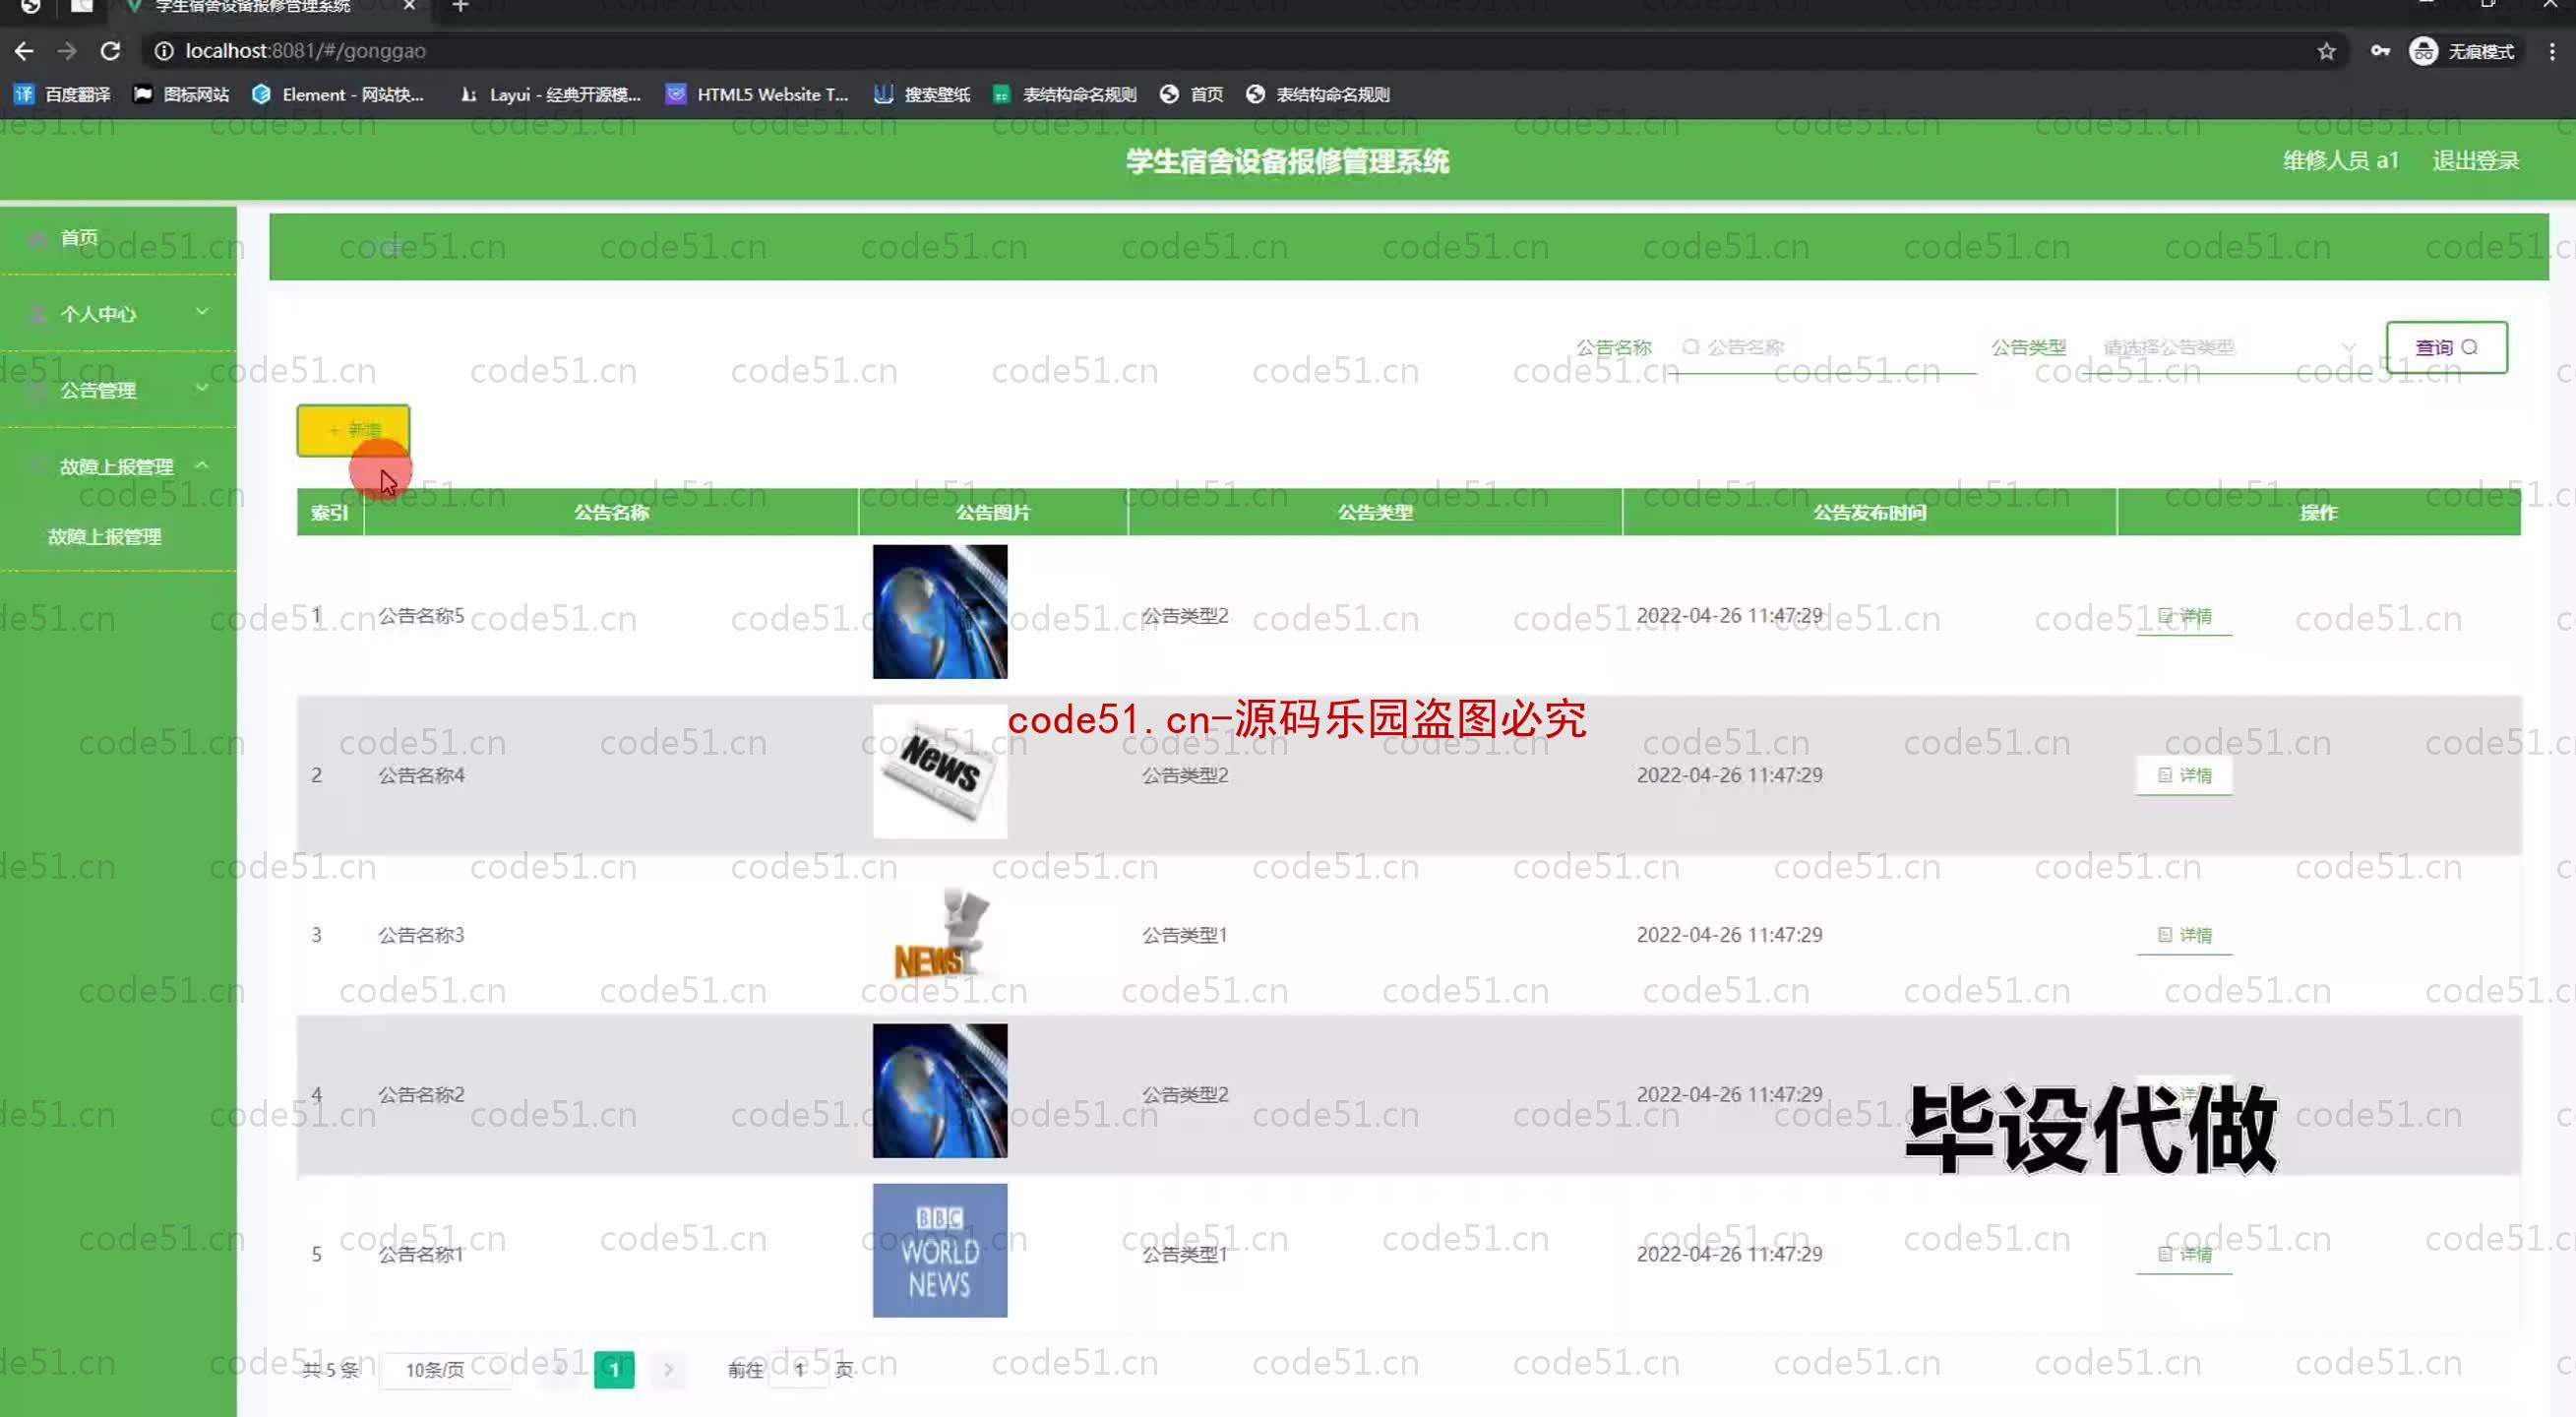
Task: Open the 百度翻译 bookmark
Action: (x=62, y=94)
